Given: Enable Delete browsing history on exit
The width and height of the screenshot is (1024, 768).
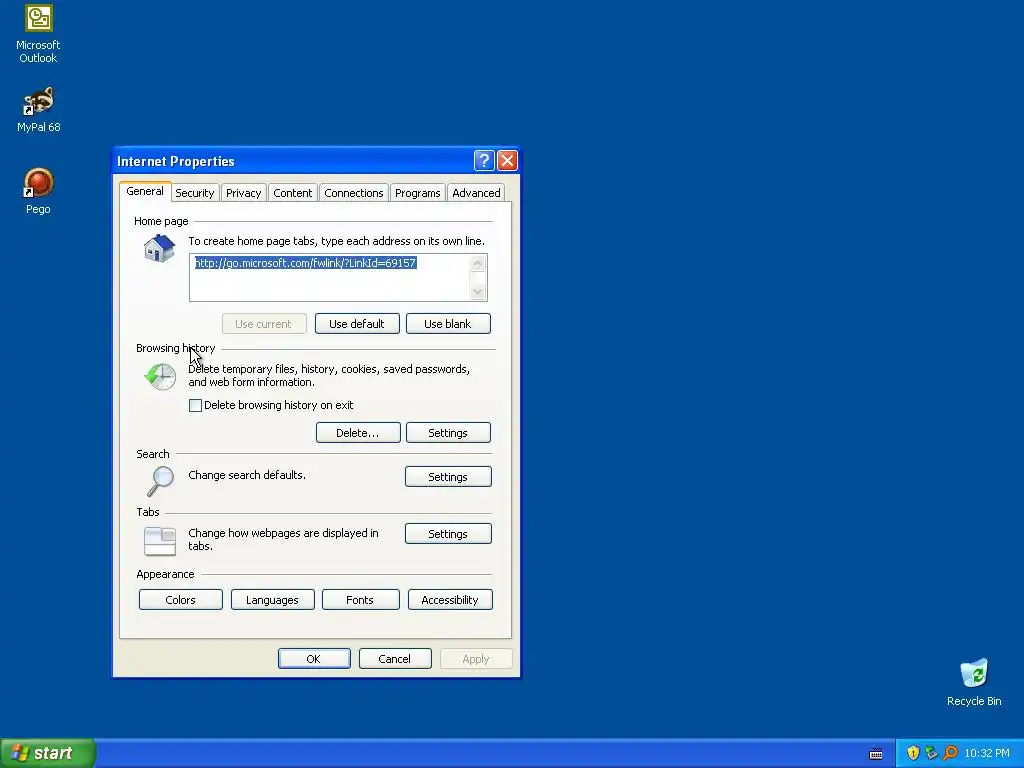Looking at the screenshot, I should coord(195,406).
